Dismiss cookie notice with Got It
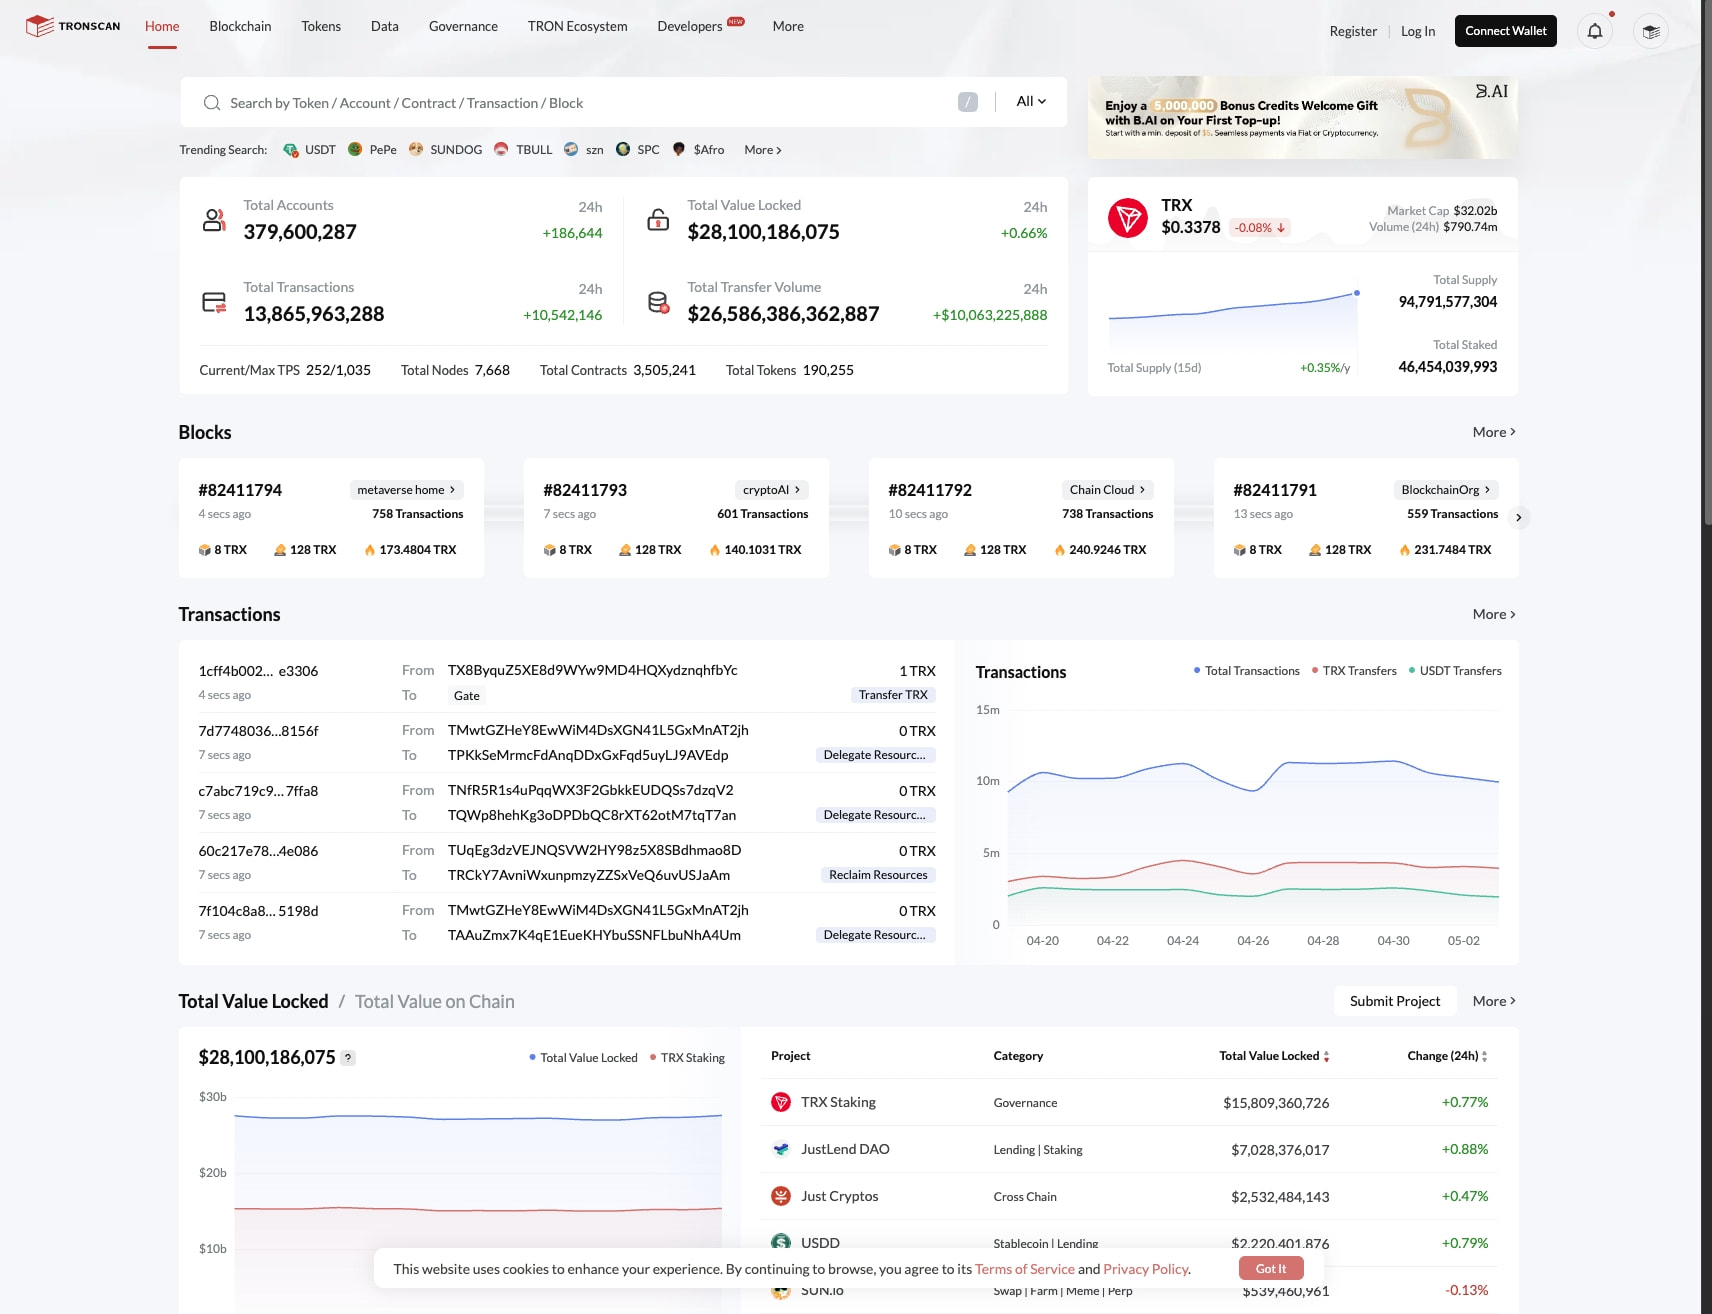This screenshot has width=1712, height=1314. point(1271,1268)
